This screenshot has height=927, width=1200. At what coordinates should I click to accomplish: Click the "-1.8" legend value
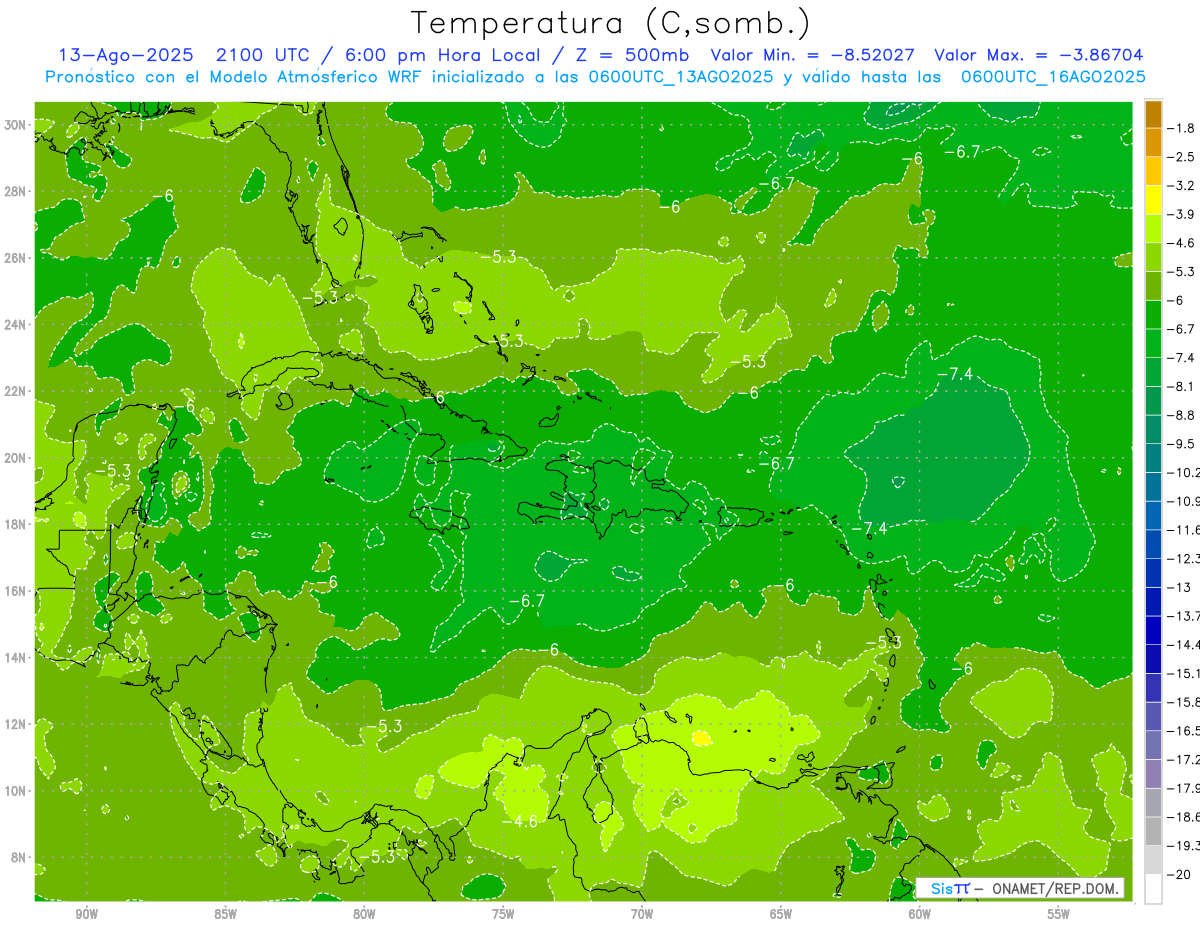[x=1181, y=128]
